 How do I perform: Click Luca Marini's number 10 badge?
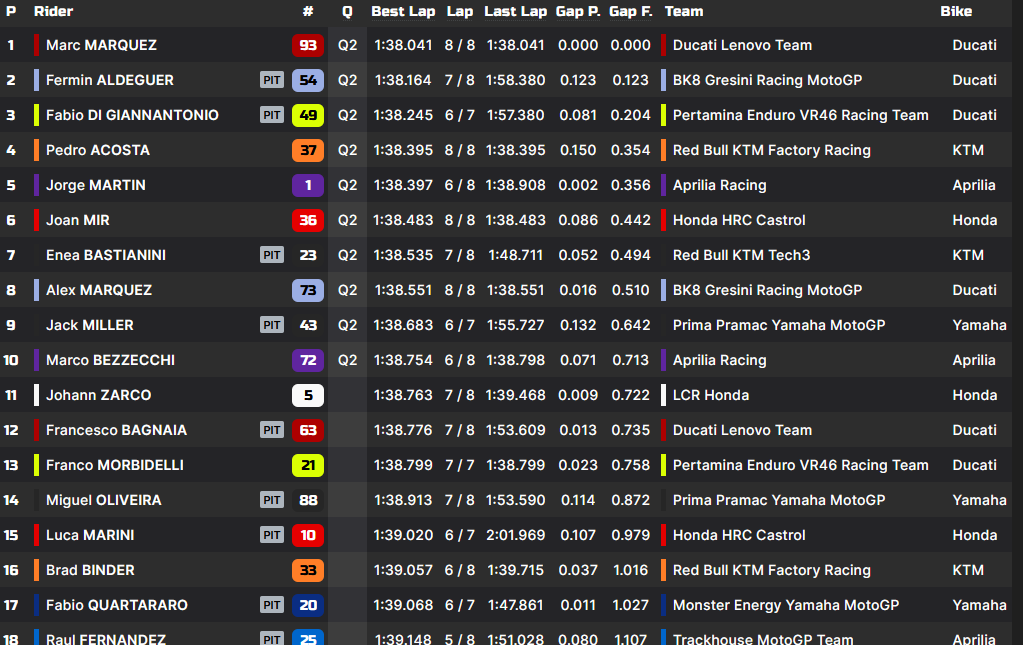tap(308, 535)
